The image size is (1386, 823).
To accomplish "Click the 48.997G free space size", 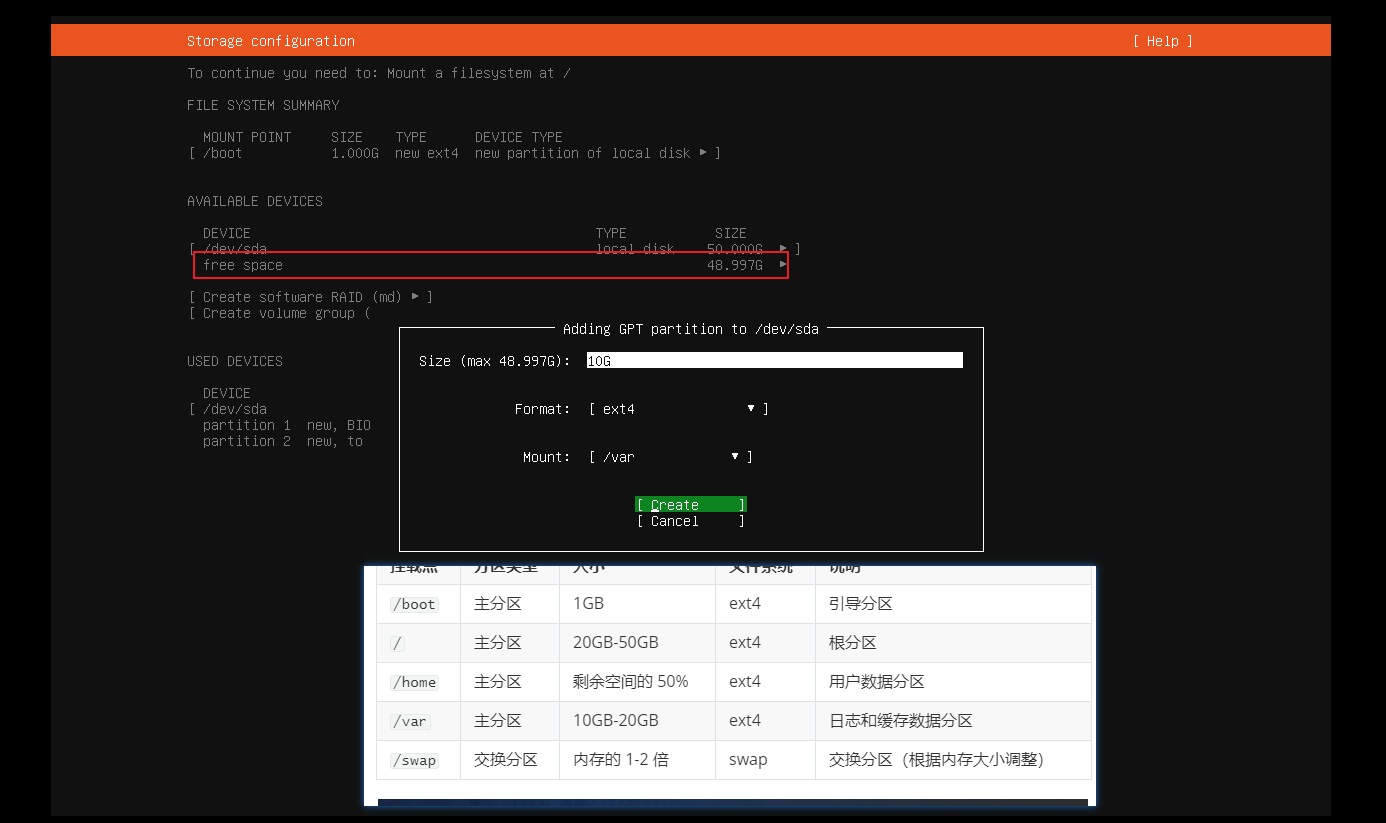I will pyautogui.click(x=735, y=265).
